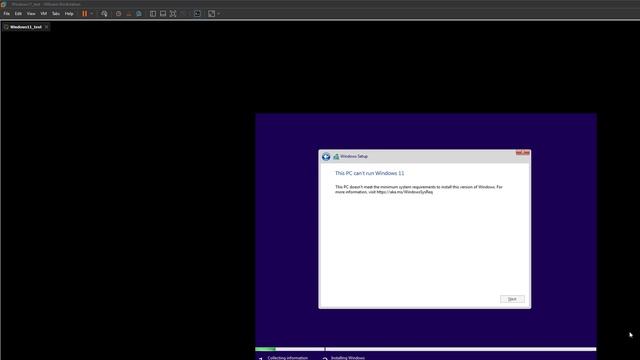Open the VM menu
Image resolution: width=640 pixels, height=360 pixels.
click(x=44, y=13)
